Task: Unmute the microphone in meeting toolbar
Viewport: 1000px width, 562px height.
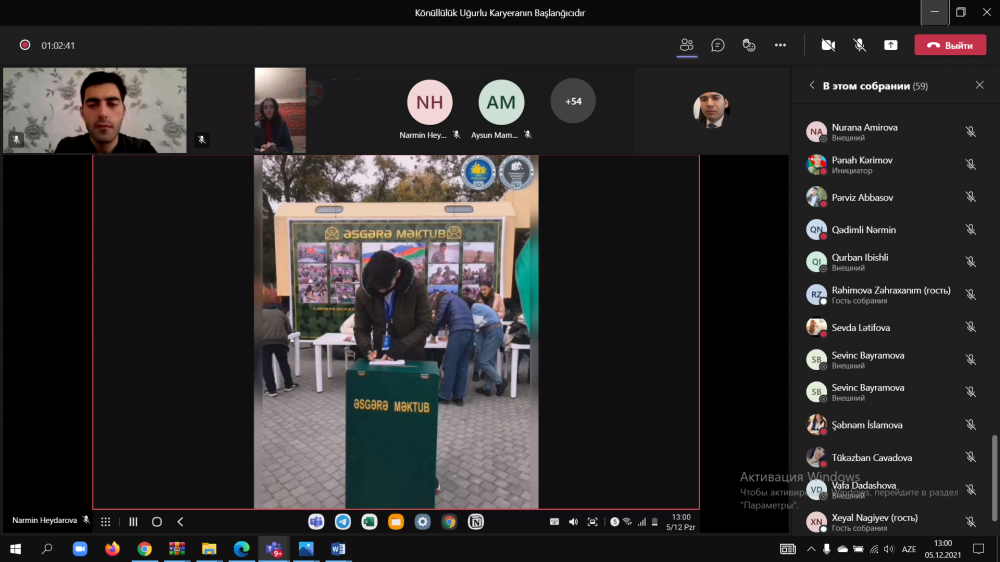Action: (859, 45)
